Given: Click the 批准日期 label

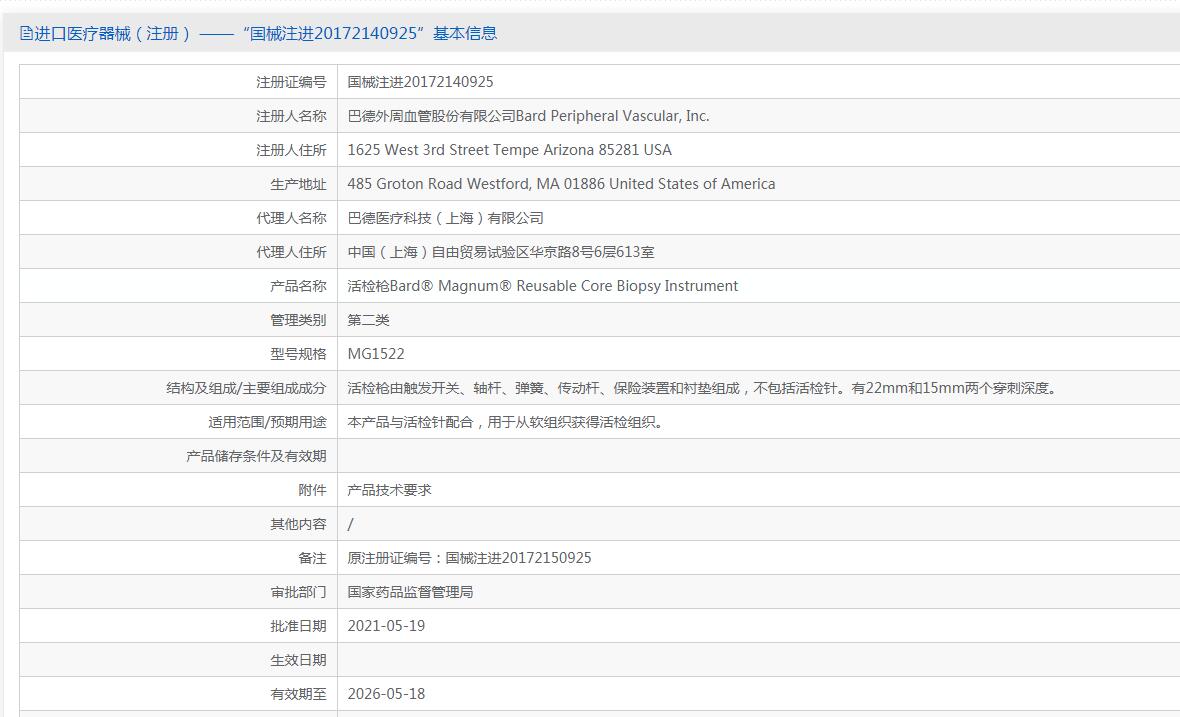Looking at the screenshot, I should (x=298, y=626).
